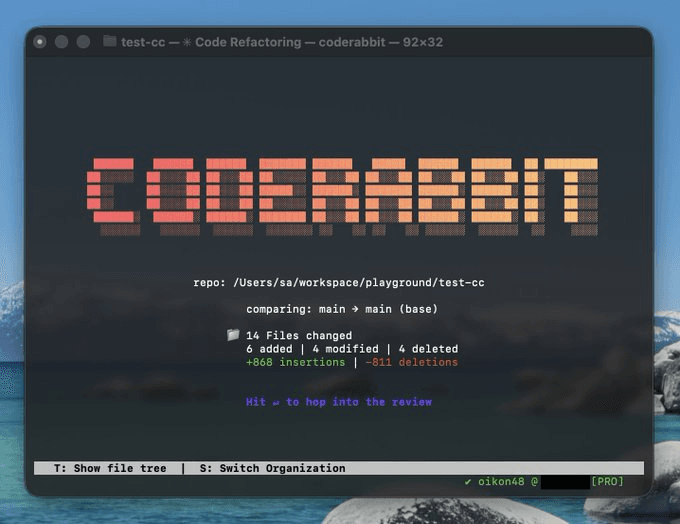680x524 pixels.
Task: Maximize the terminal window
Action: [x=83, y=42]
